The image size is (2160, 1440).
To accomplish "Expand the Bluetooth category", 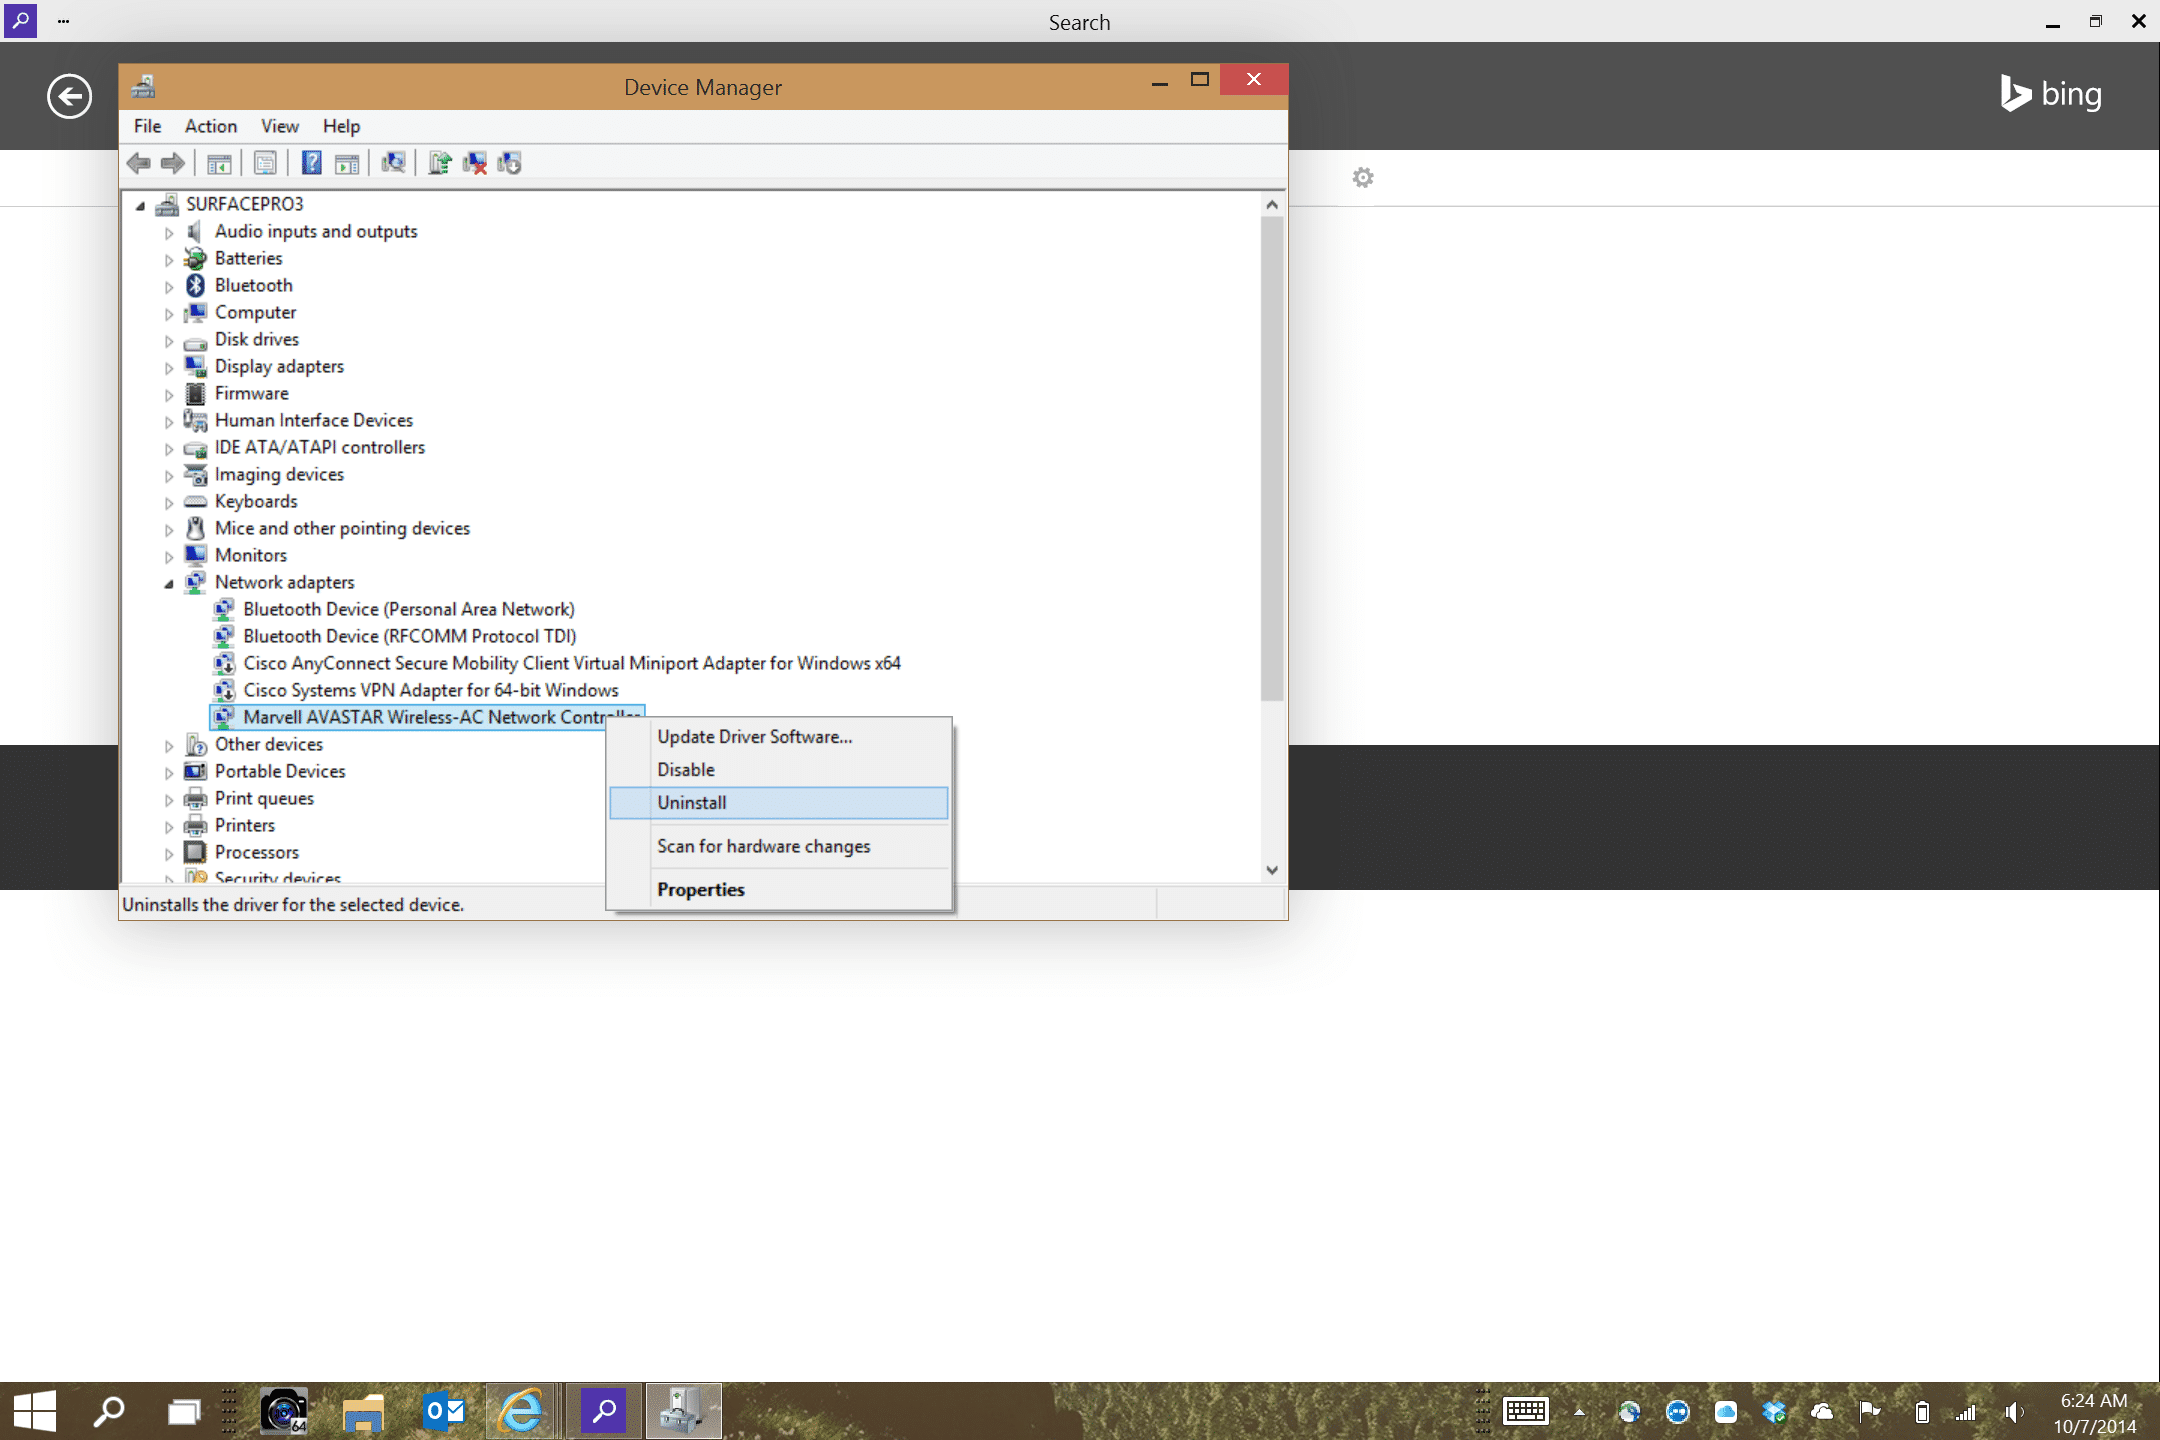I will coord(169,286).
